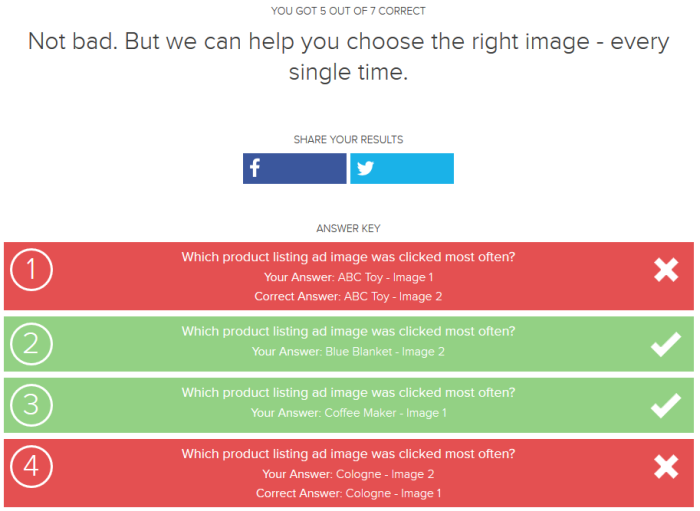Click Correct Answer: ABC Toy - Image 2 text

click(x=348, y=297)
